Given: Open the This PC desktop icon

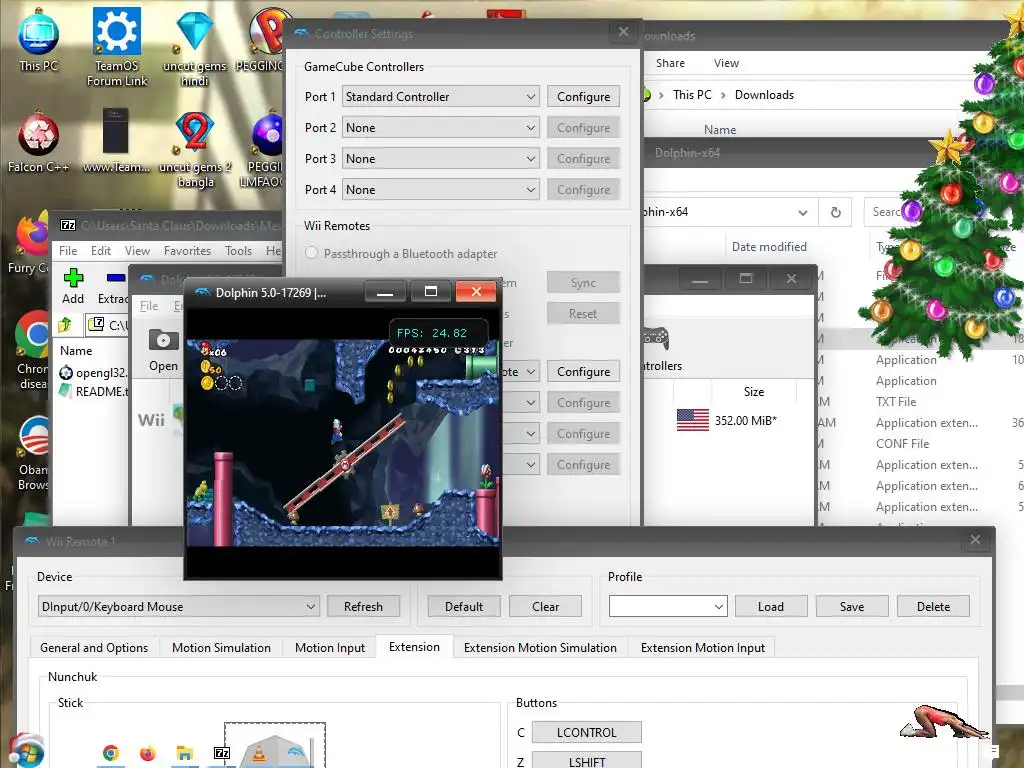Looking at the screenshot, I should click(x=38, y=40).
